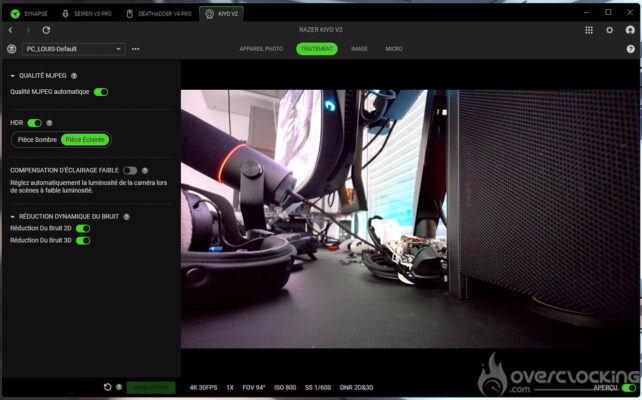This screenshot has width=642, height=400.
Task: Switch to the Seiren V3 Pro tab
Action: pos(87,14)
